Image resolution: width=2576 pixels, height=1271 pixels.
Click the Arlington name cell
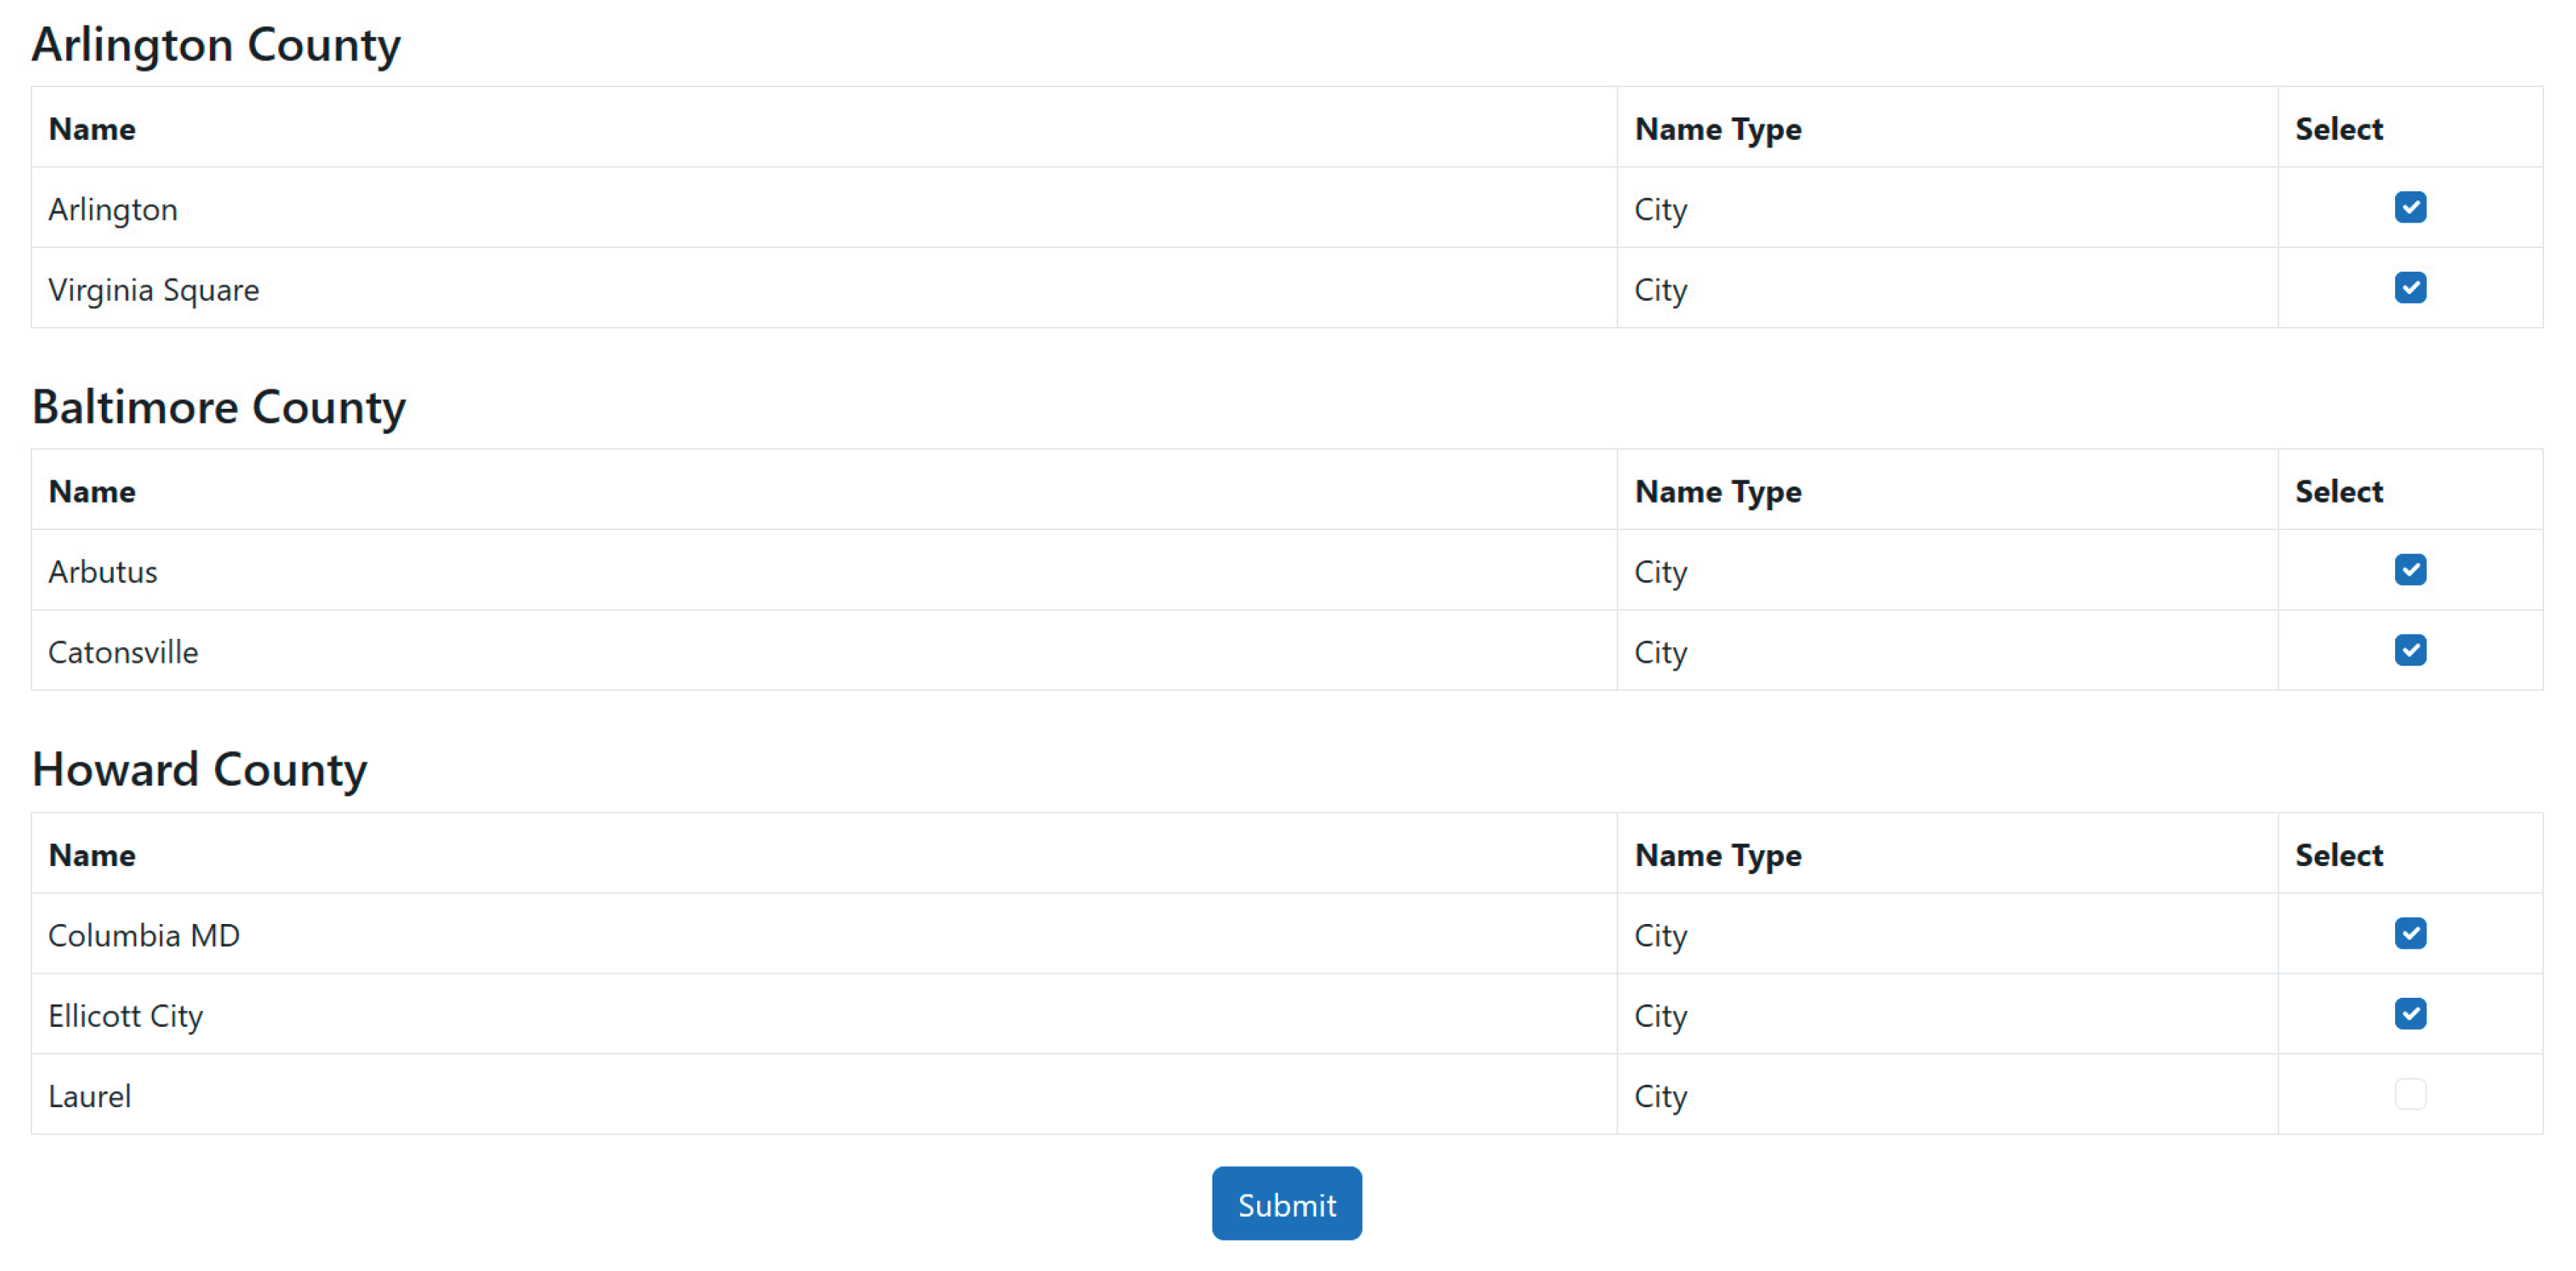coord(824,208)
